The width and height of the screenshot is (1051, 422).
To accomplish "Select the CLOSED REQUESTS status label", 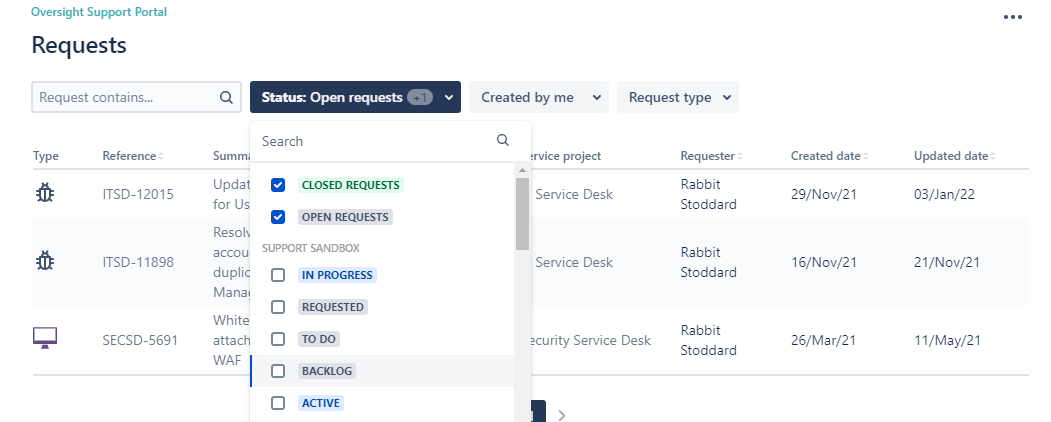I will [351, 185].
